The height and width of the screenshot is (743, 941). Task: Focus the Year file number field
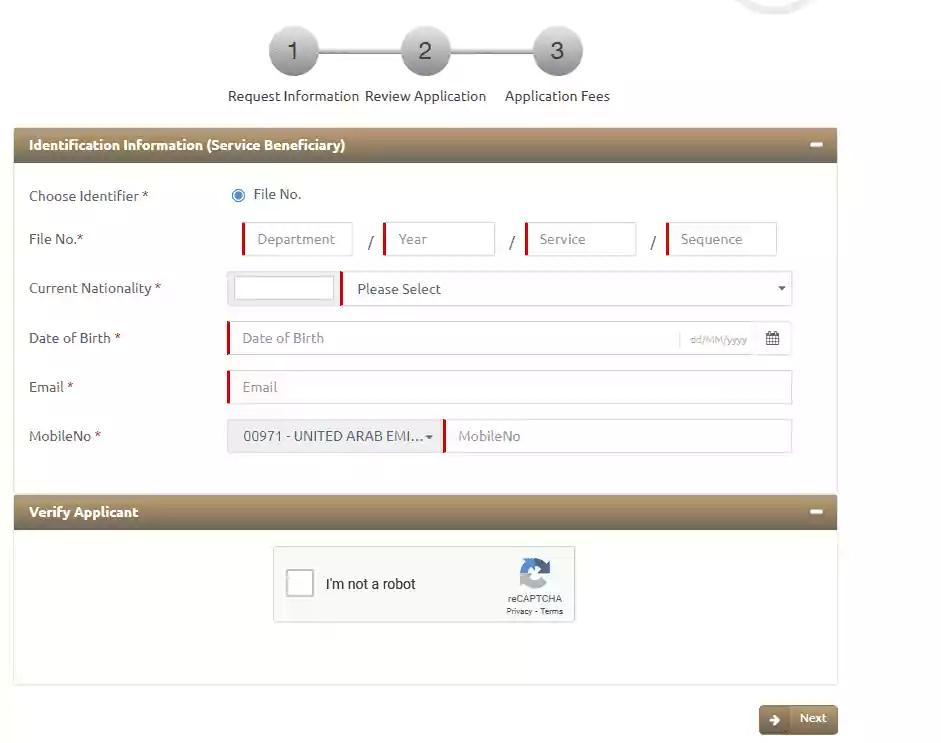[439, 239]
